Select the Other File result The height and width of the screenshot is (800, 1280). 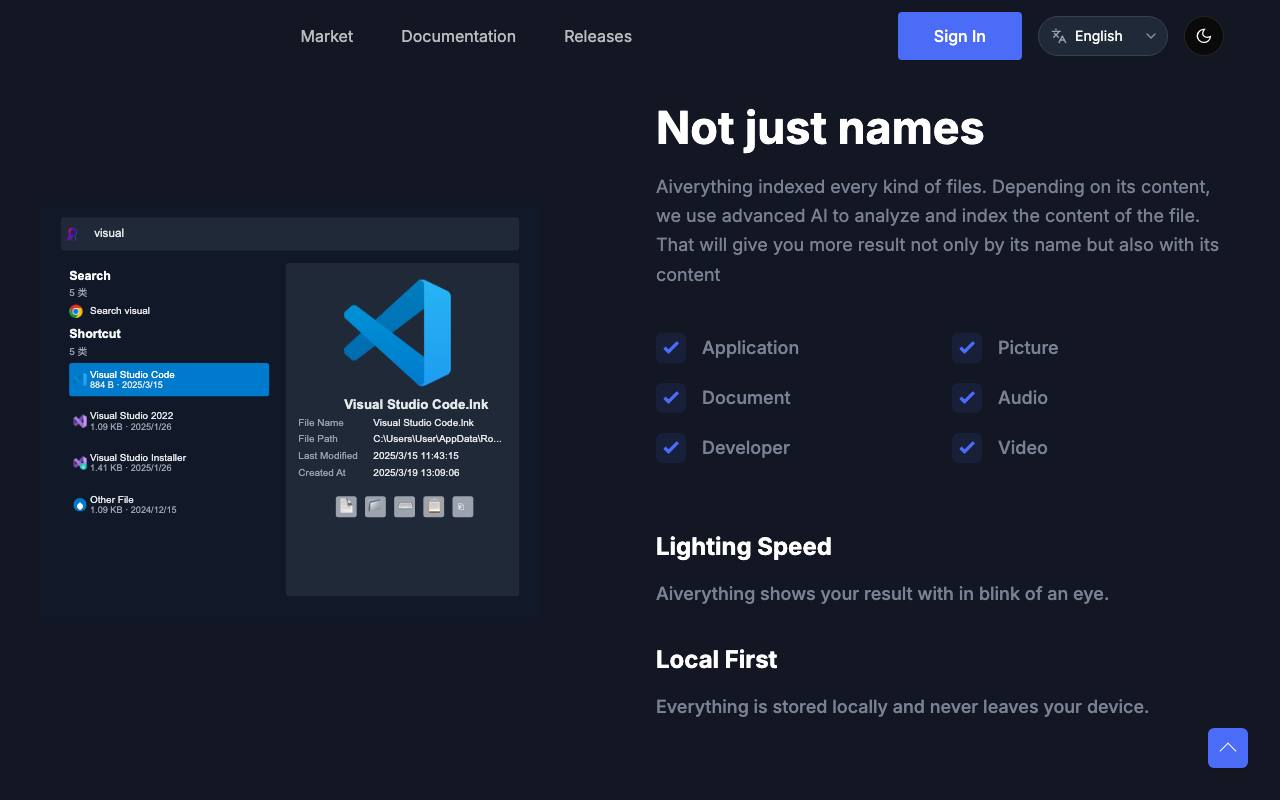pos(169,505)
